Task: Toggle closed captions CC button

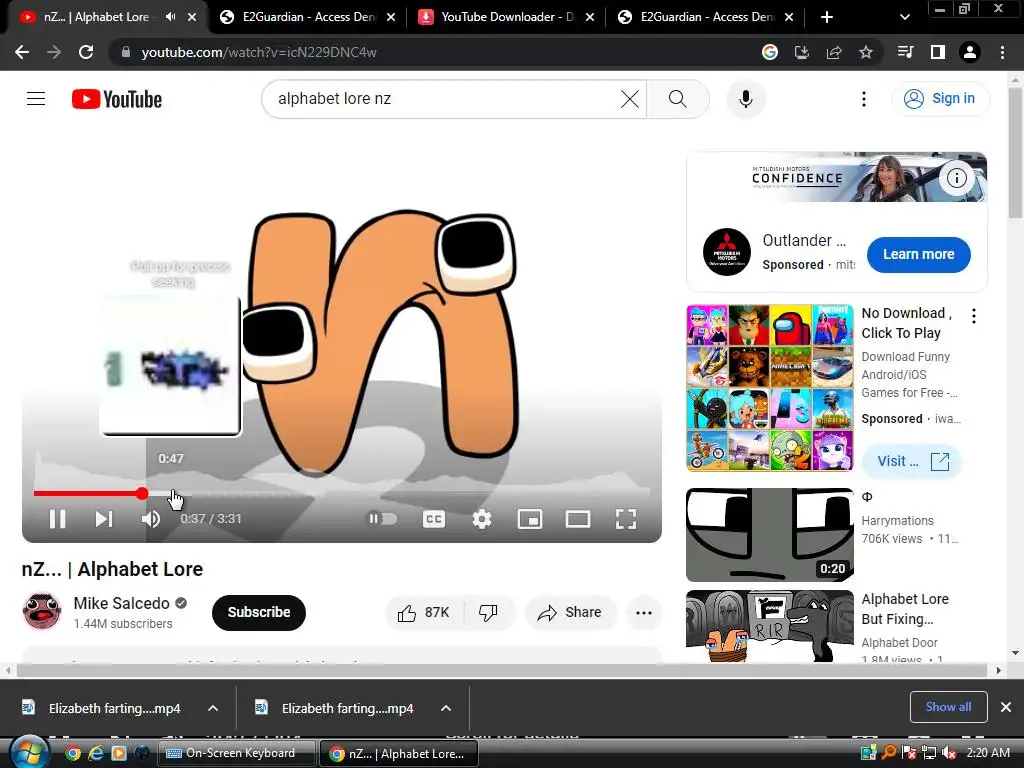Action: (x=434, y=519)
